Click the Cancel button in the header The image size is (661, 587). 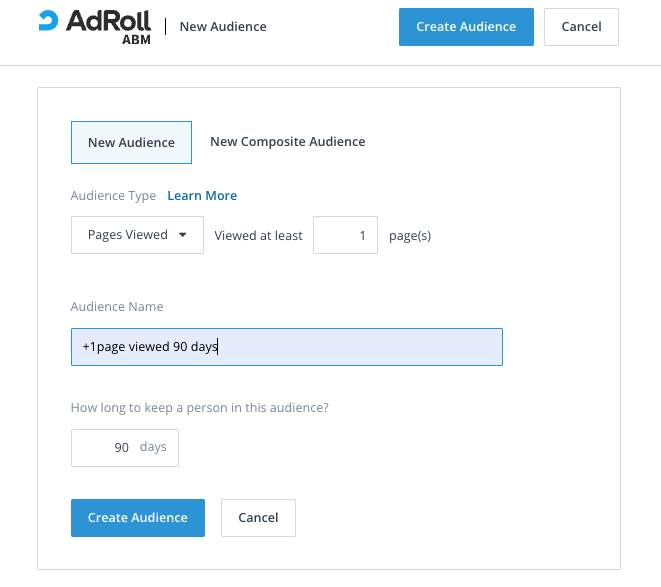(581, 27)
